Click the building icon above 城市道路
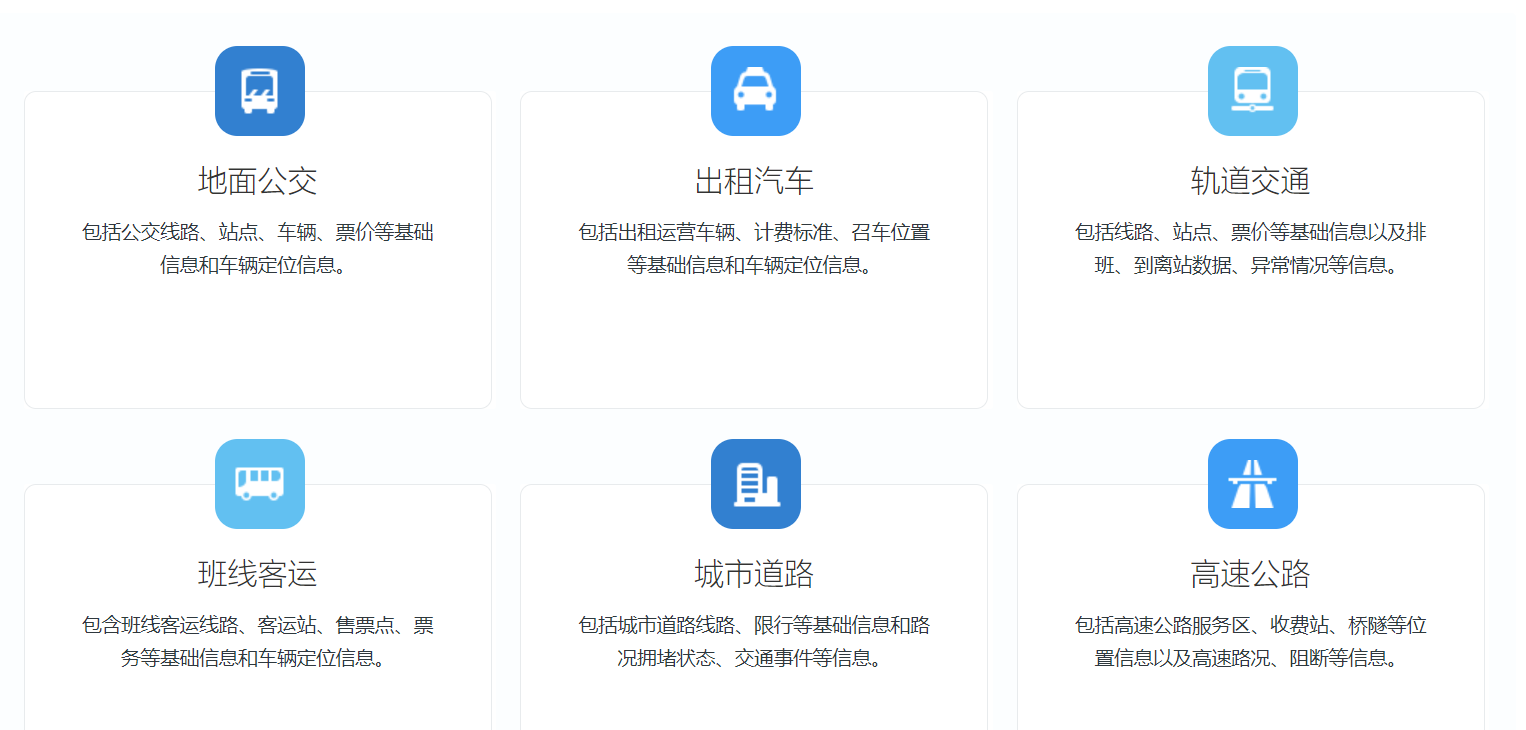Viewport: 1526px width, 730px height. point(755,484)
